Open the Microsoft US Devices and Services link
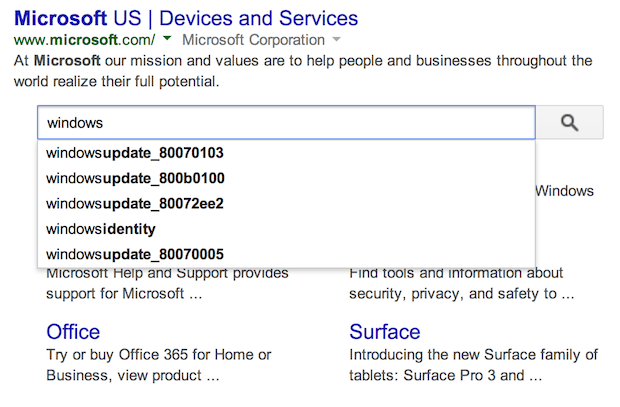 (186, 18)
